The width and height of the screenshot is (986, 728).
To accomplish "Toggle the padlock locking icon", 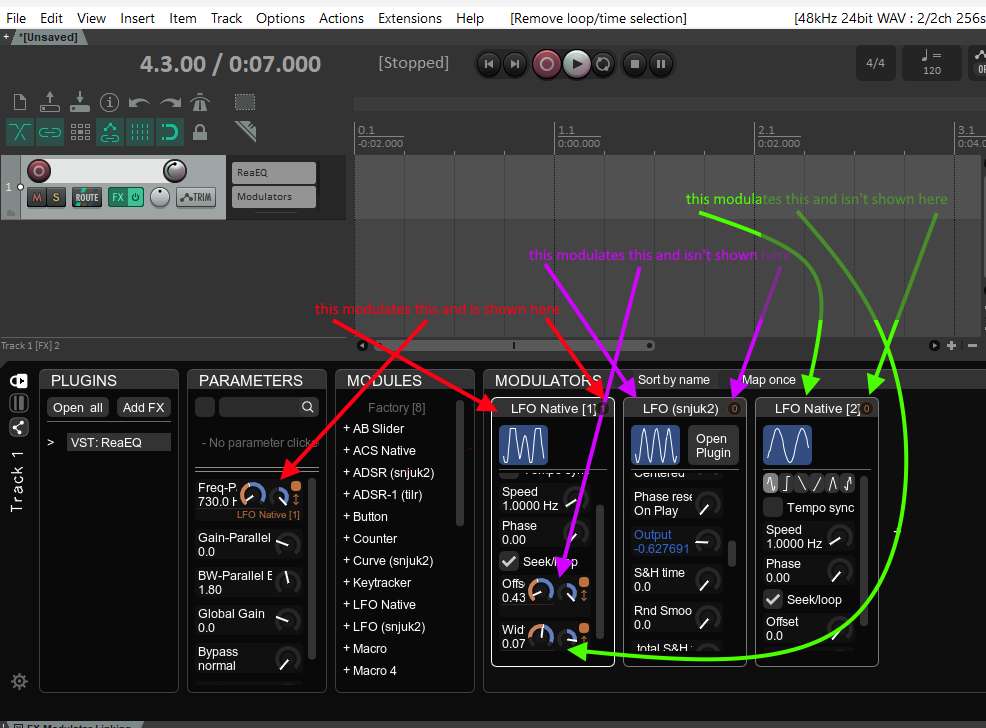I will coord(200,132).
